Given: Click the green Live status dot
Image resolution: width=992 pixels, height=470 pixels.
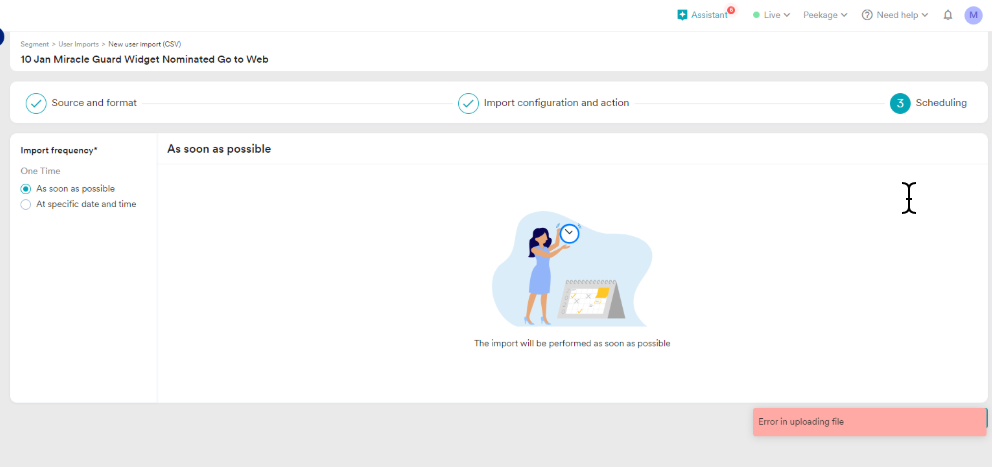Looking at the screenshot, I should pos(756,15).
